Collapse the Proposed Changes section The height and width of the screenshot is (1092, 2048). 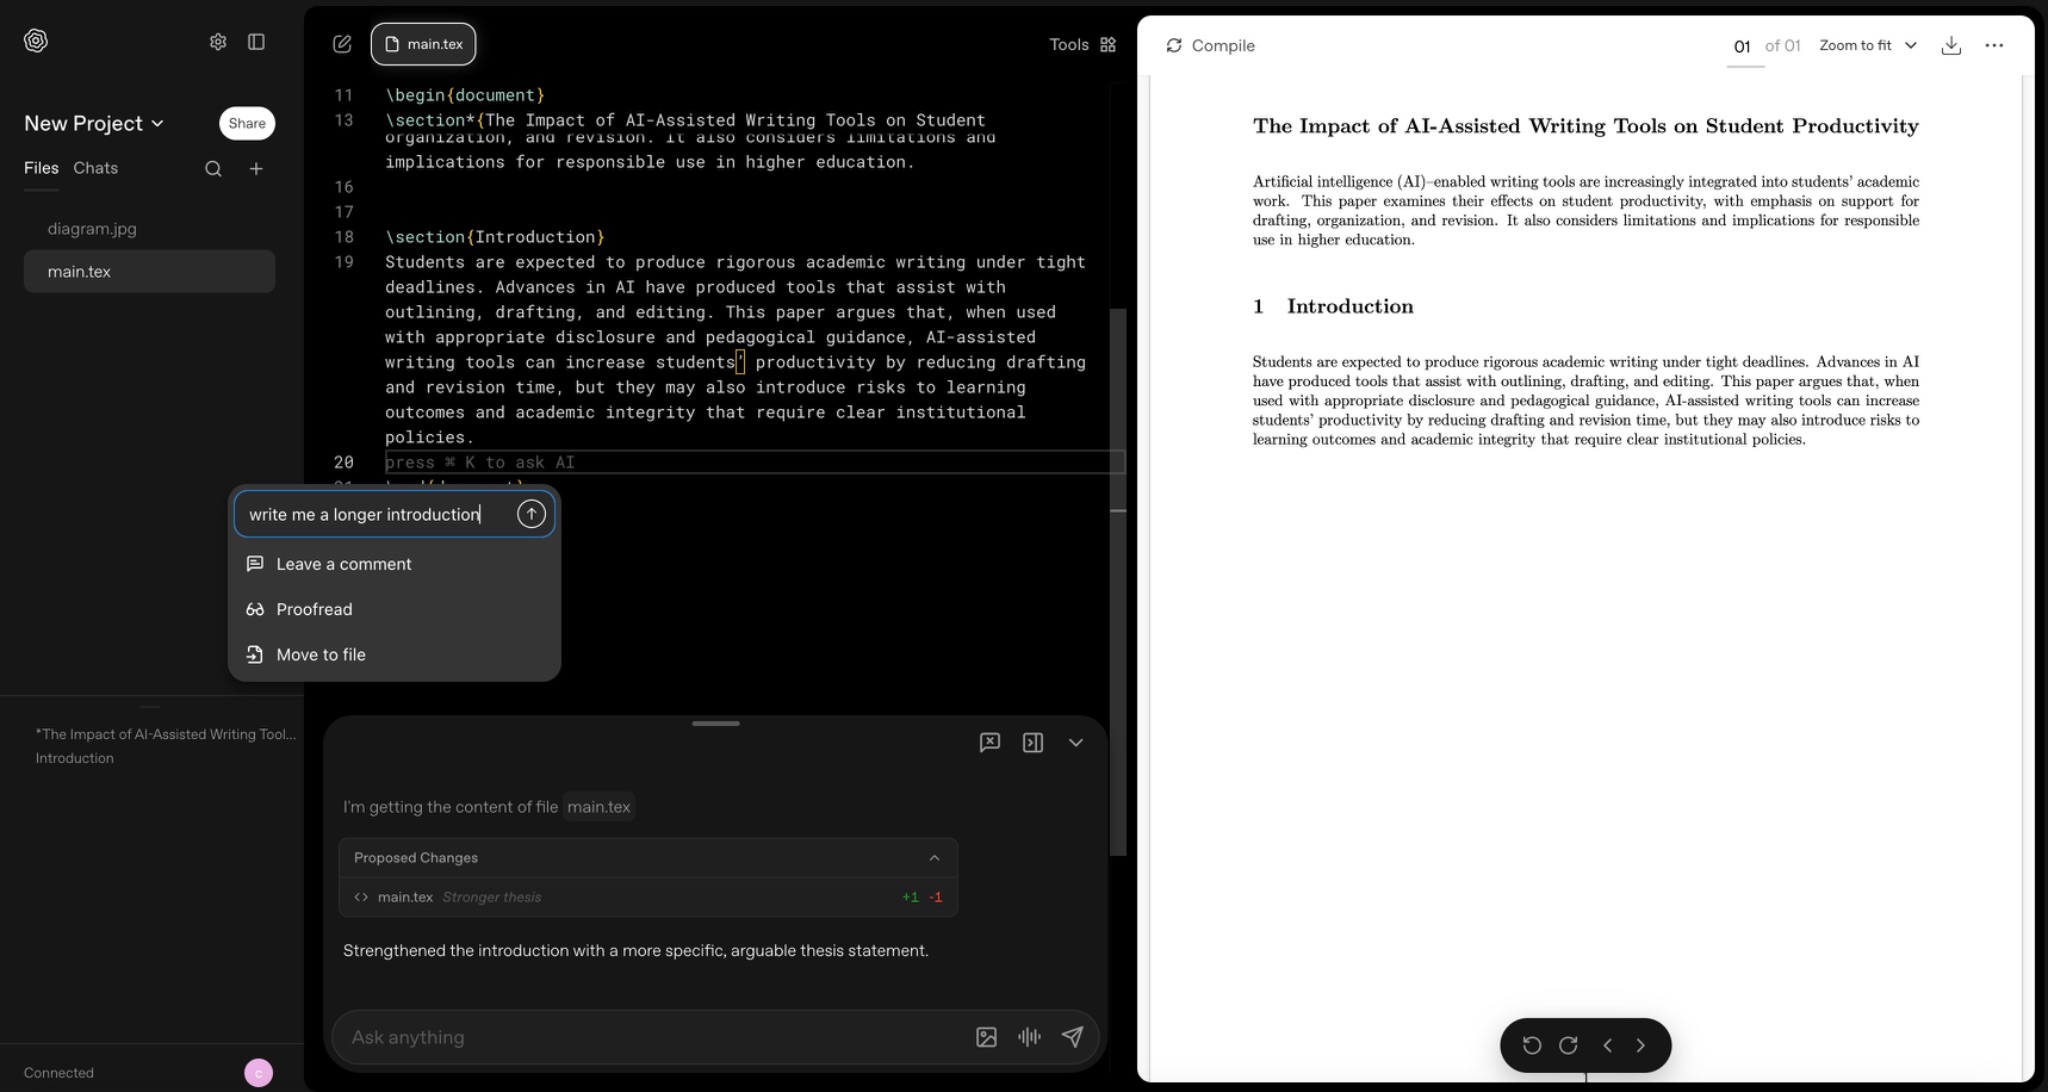[934, 858]
